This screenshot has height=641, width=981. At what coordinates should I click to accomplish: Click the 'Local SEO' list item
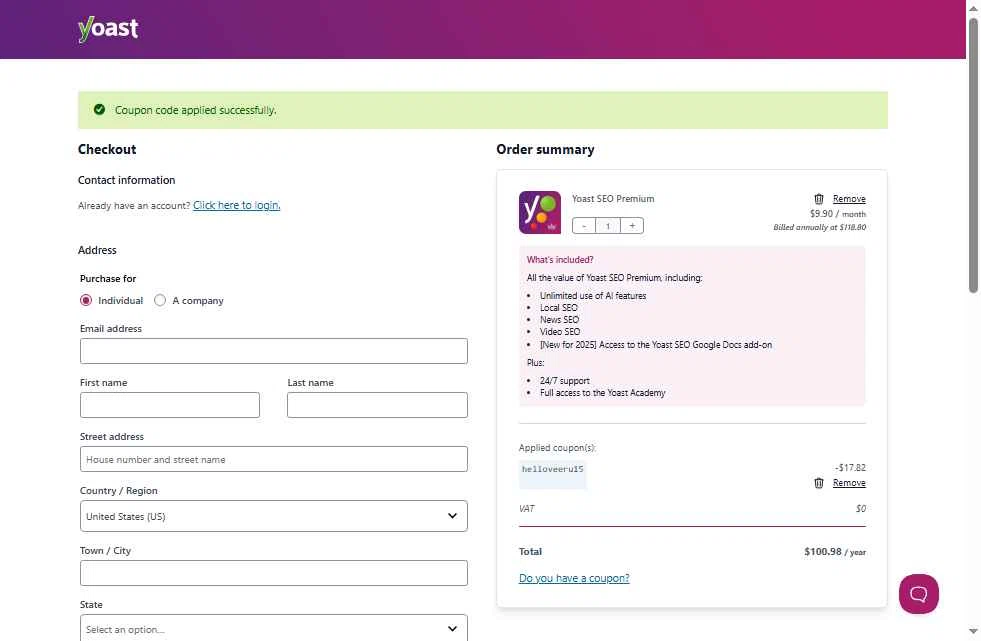tap(559, 308)
